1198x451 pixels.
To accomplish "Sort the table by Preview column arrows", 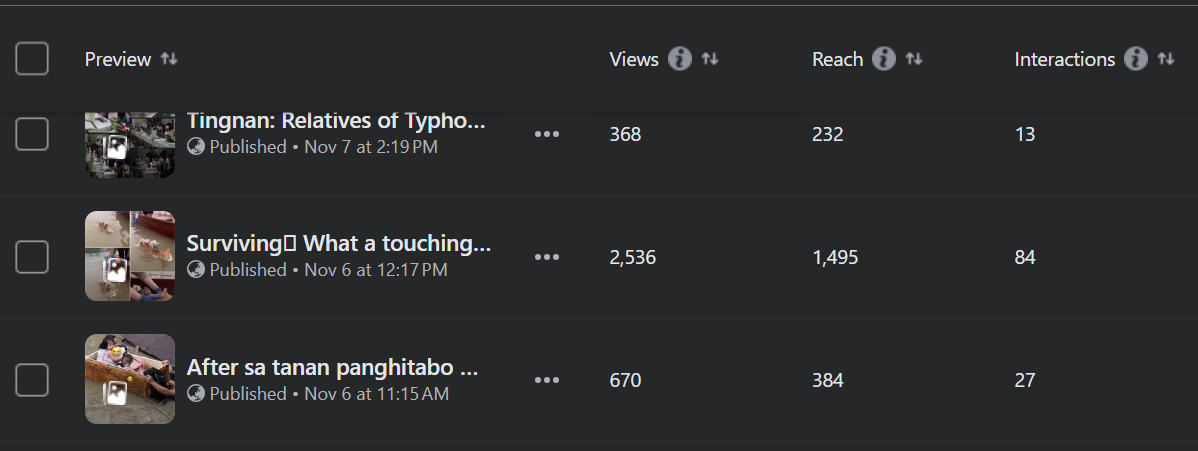I will [x=169, y=59].
